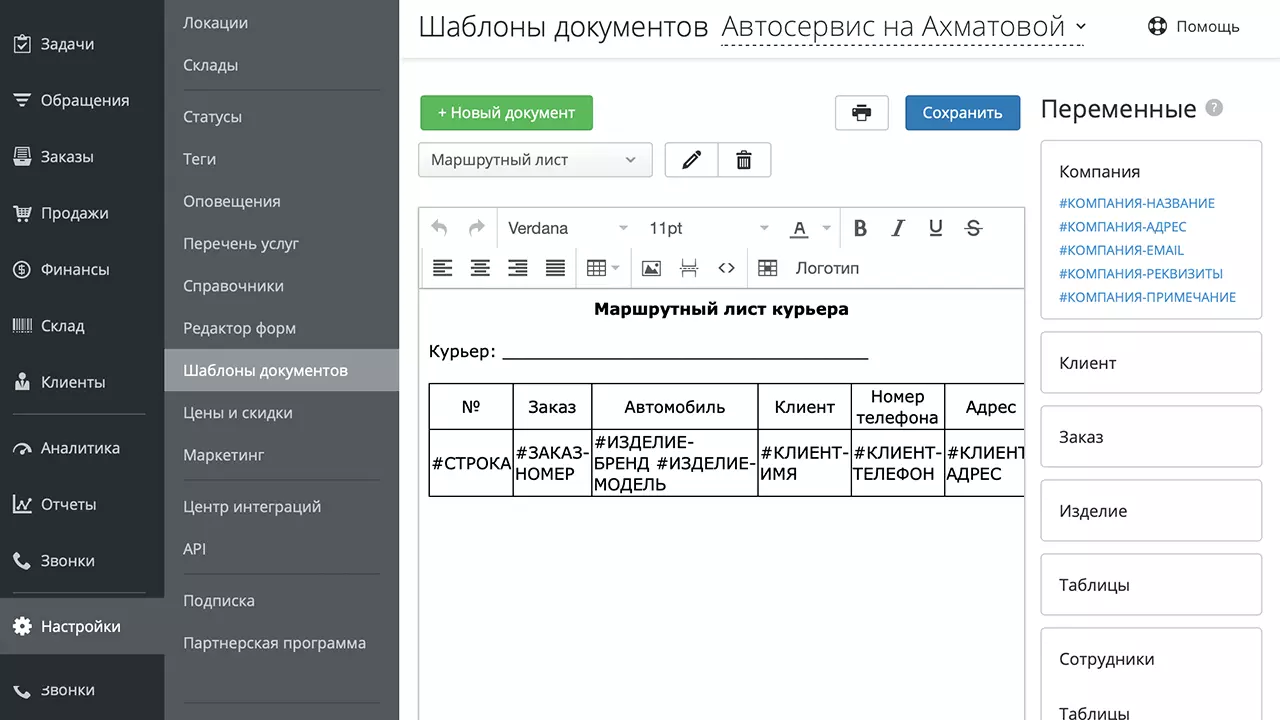Insert image into template
The height and width of the screenshot is (720, 1280).
coord(651,268)
